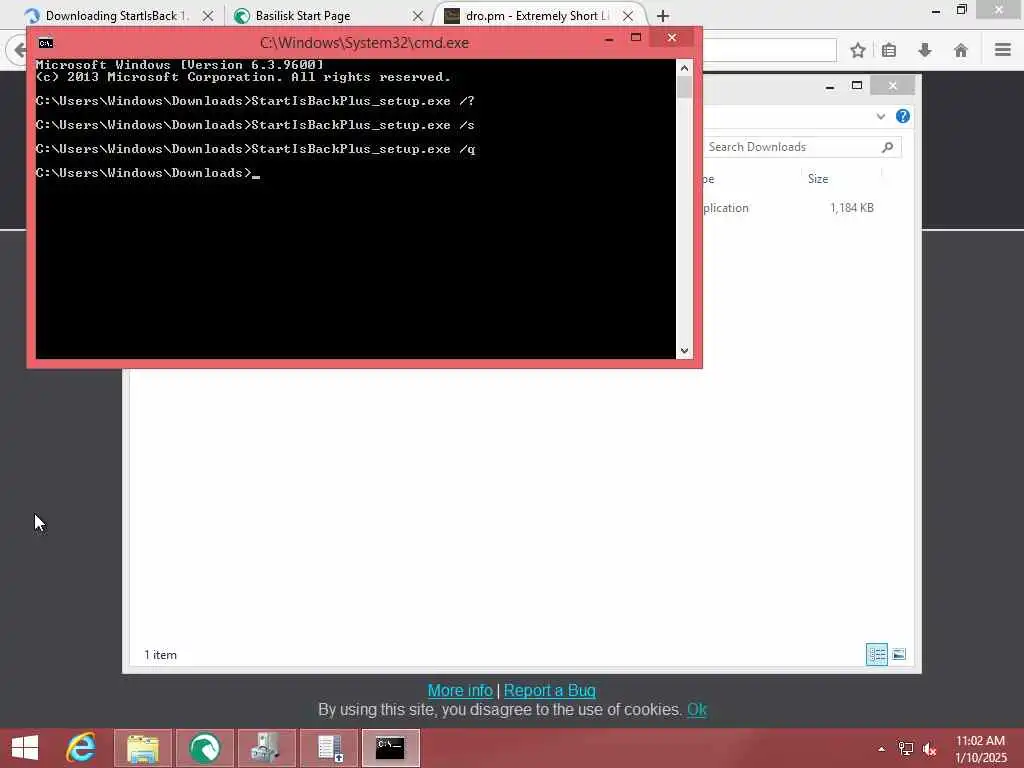This screenshot has width=1024, height=768.
Task: Select the Command Prompt taskbar icon
Action: pyautogui.click(x=391, y=748)
